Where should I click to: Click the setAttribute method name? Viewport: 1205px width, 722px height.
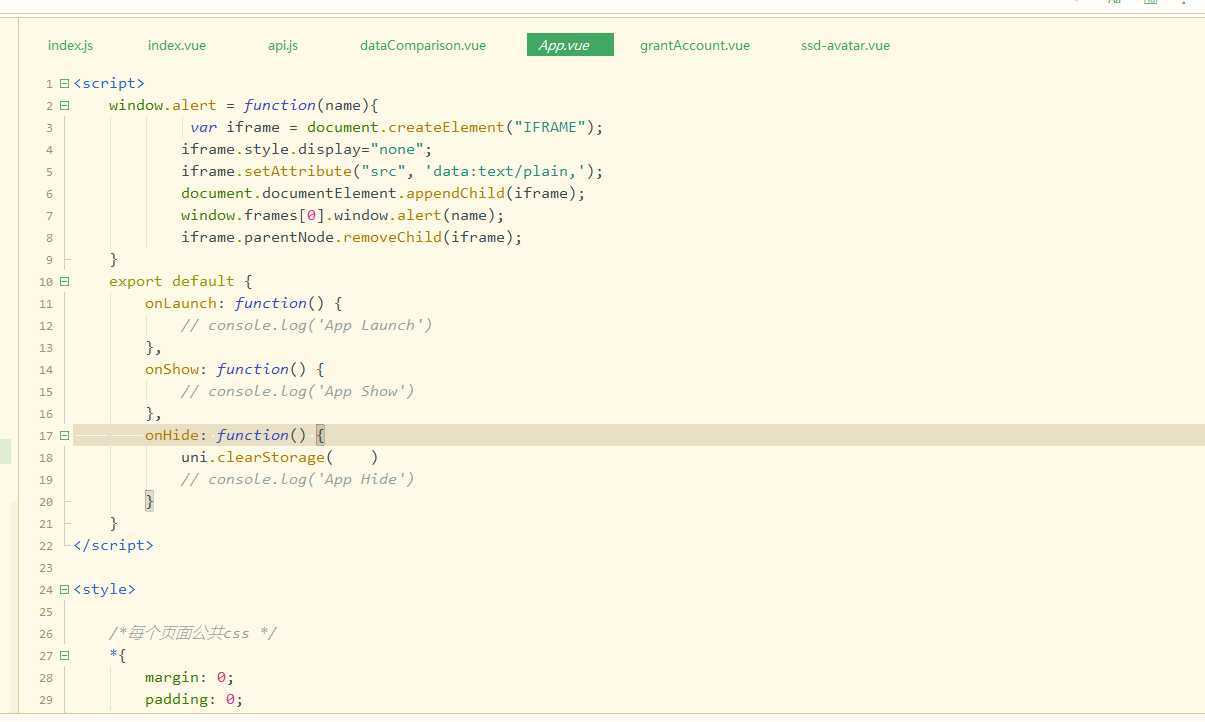click(298, 171)
